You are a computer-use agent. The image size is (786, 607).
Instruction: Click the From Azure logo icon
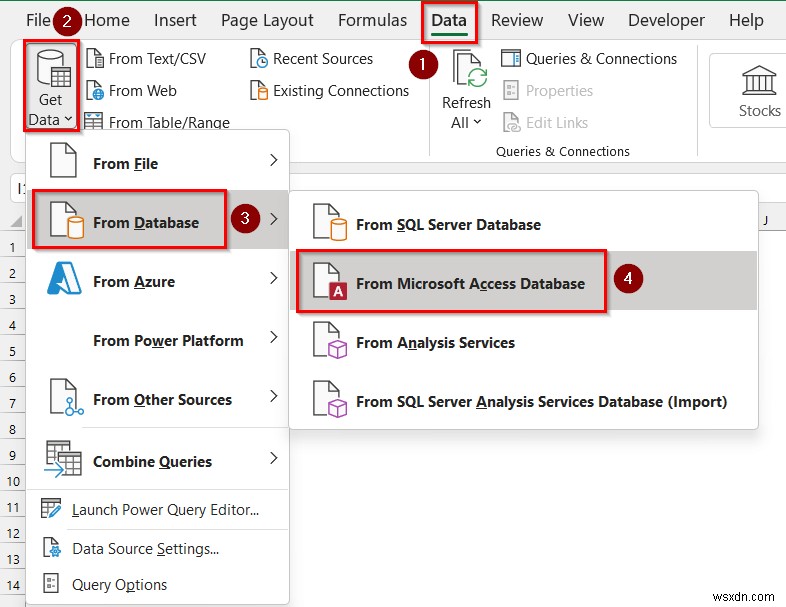pos(64,278)
